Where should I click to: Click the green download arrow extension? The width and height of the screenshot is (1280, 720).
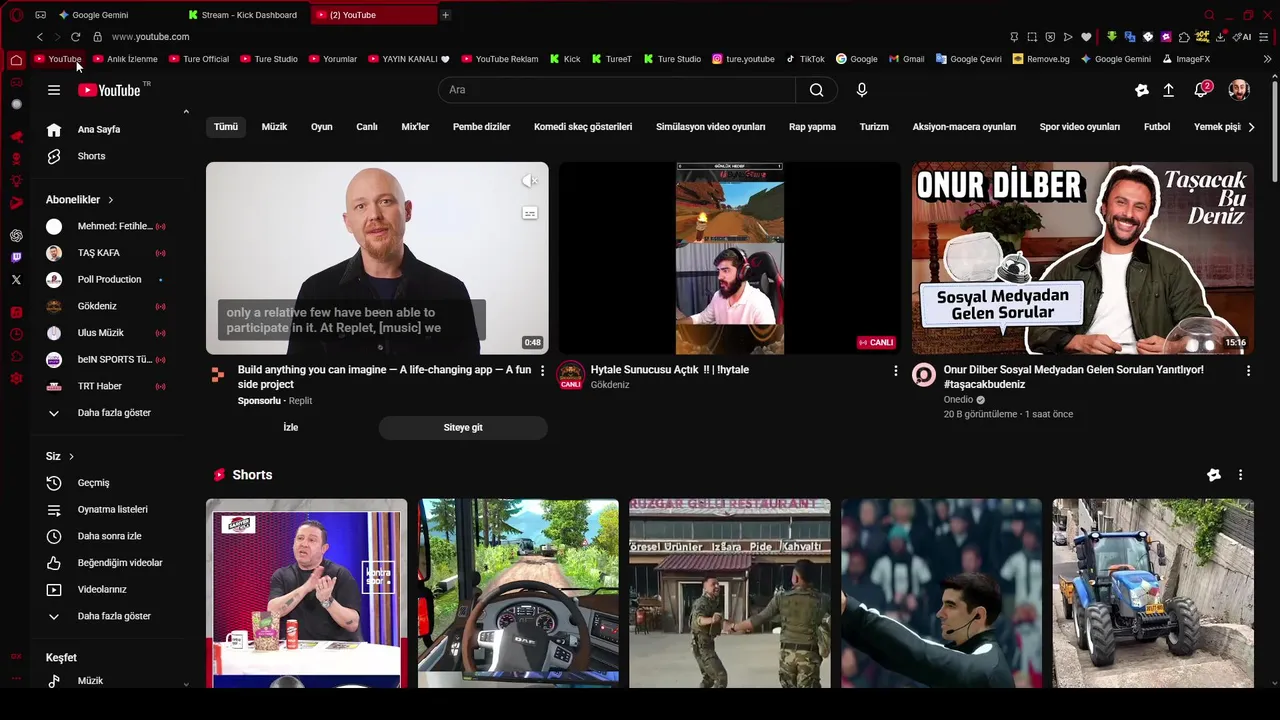point(1112,37)
